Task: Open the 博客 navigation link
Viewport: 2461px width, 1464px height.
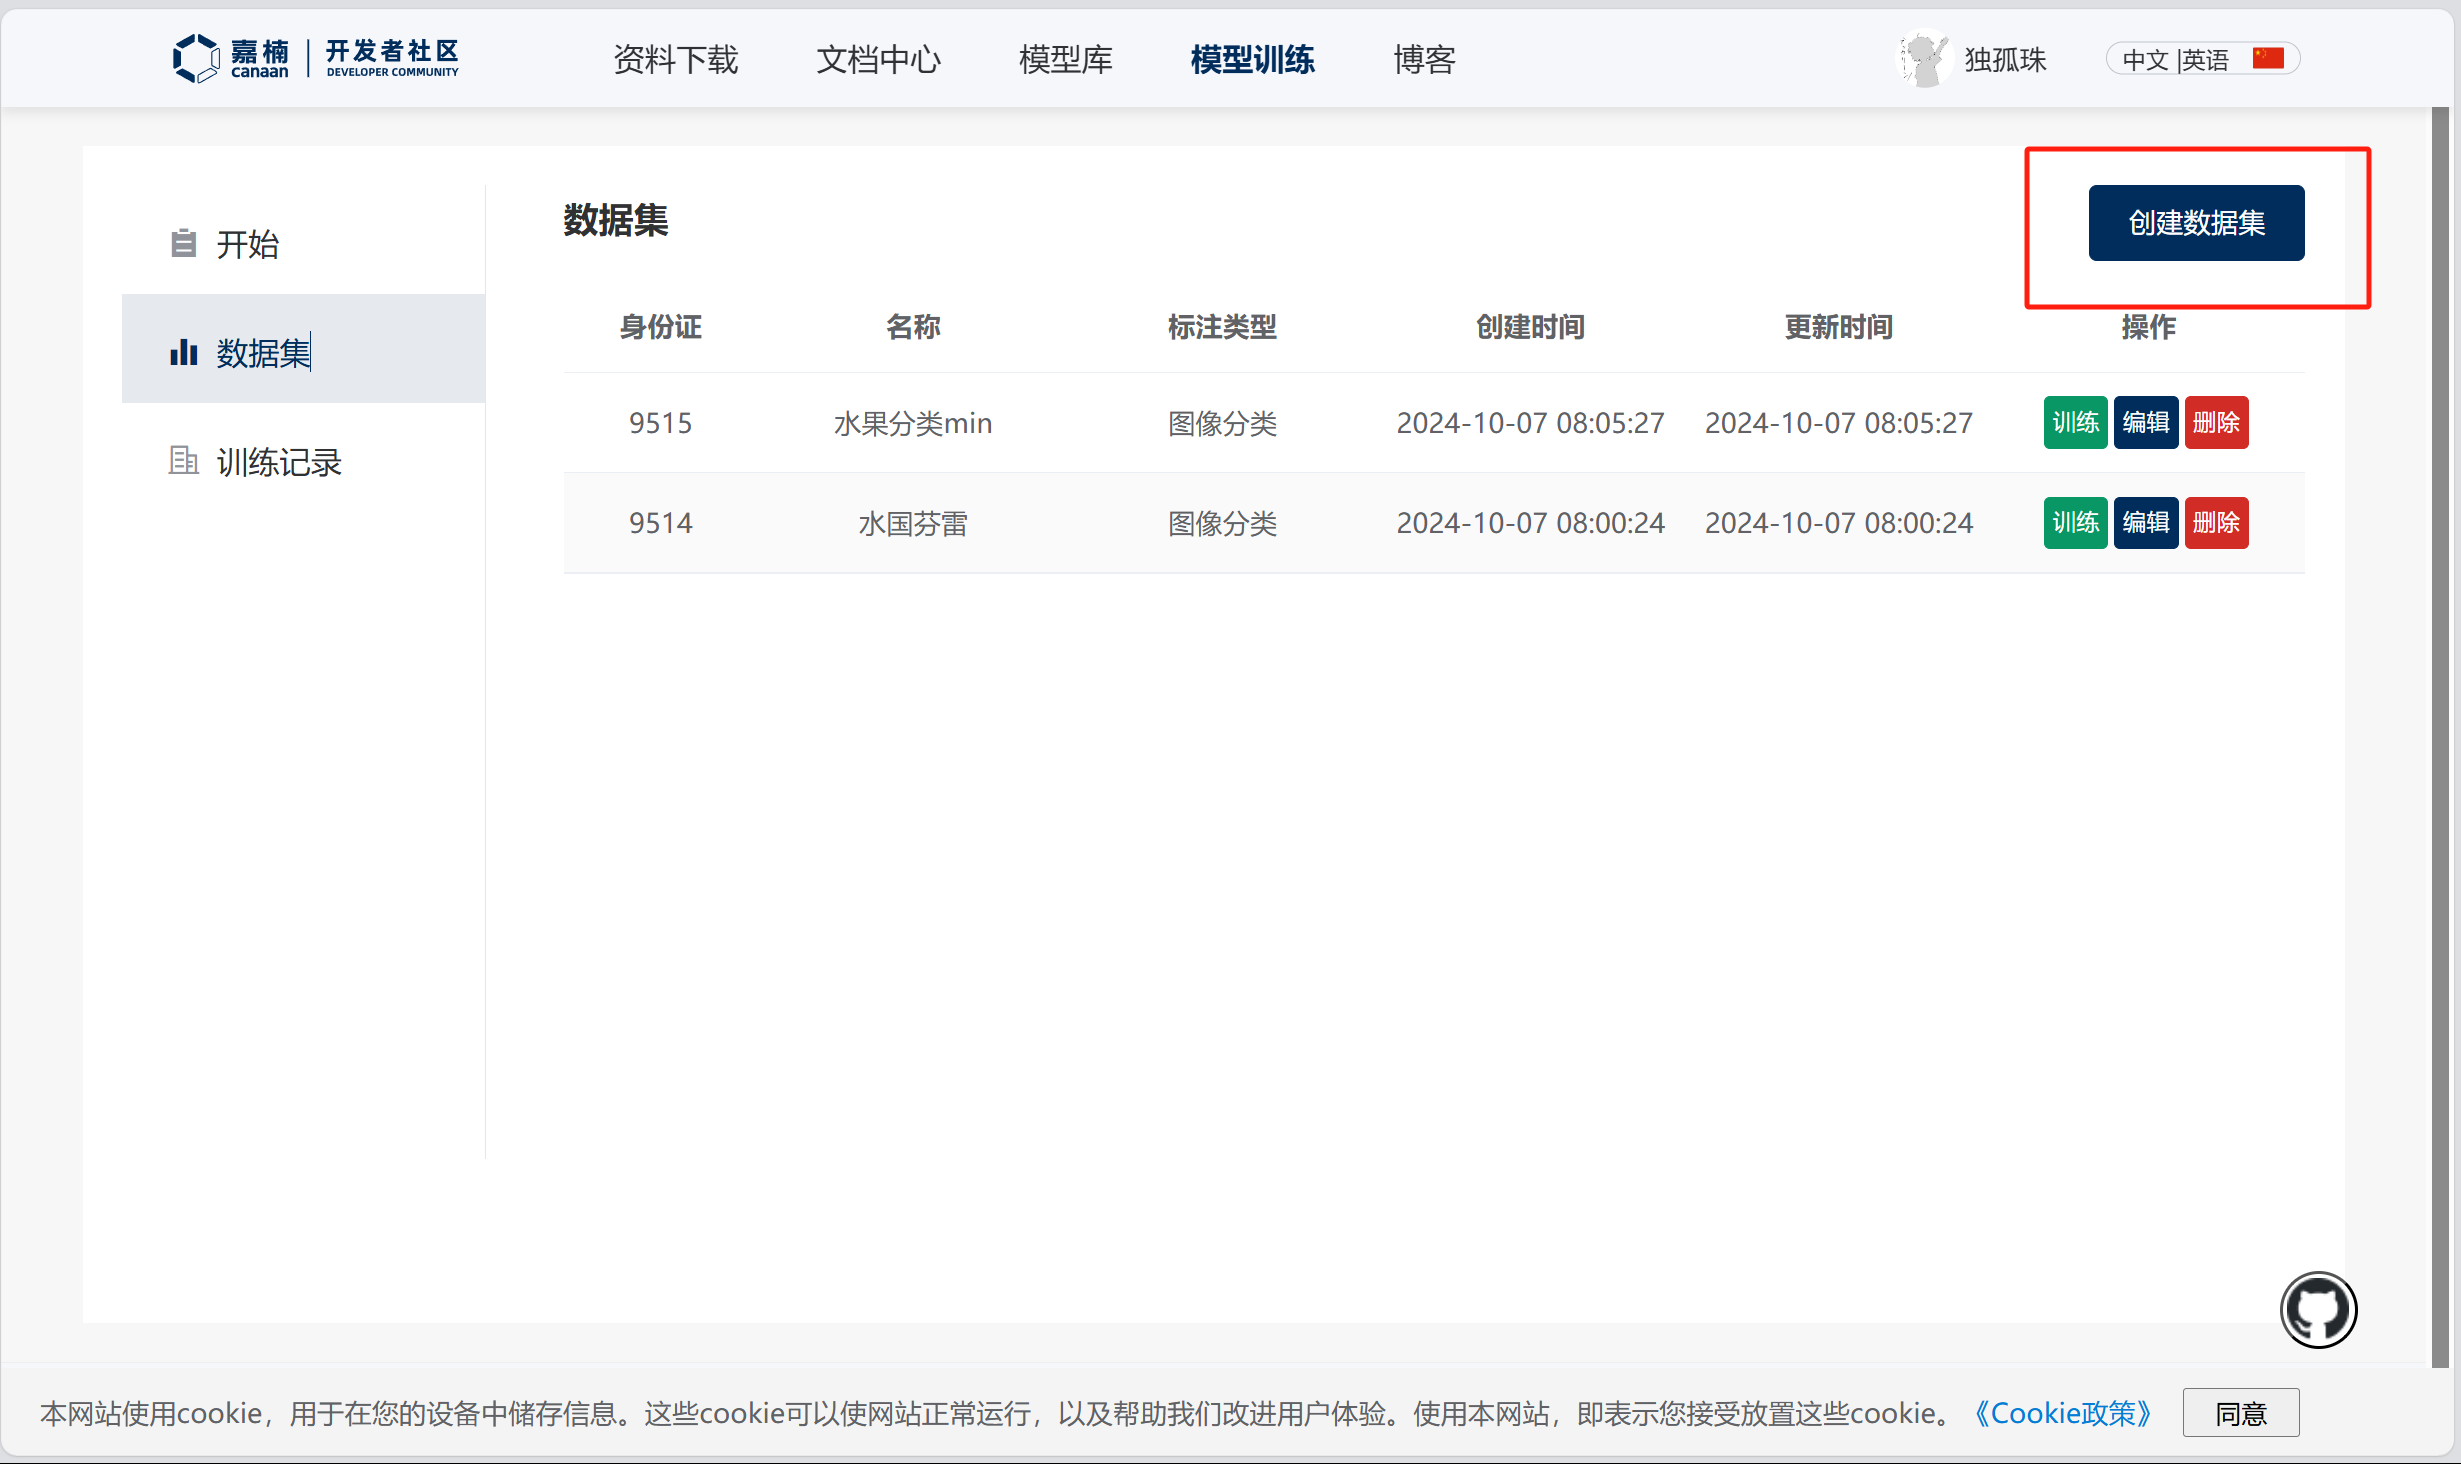Action: (1424, 60)
